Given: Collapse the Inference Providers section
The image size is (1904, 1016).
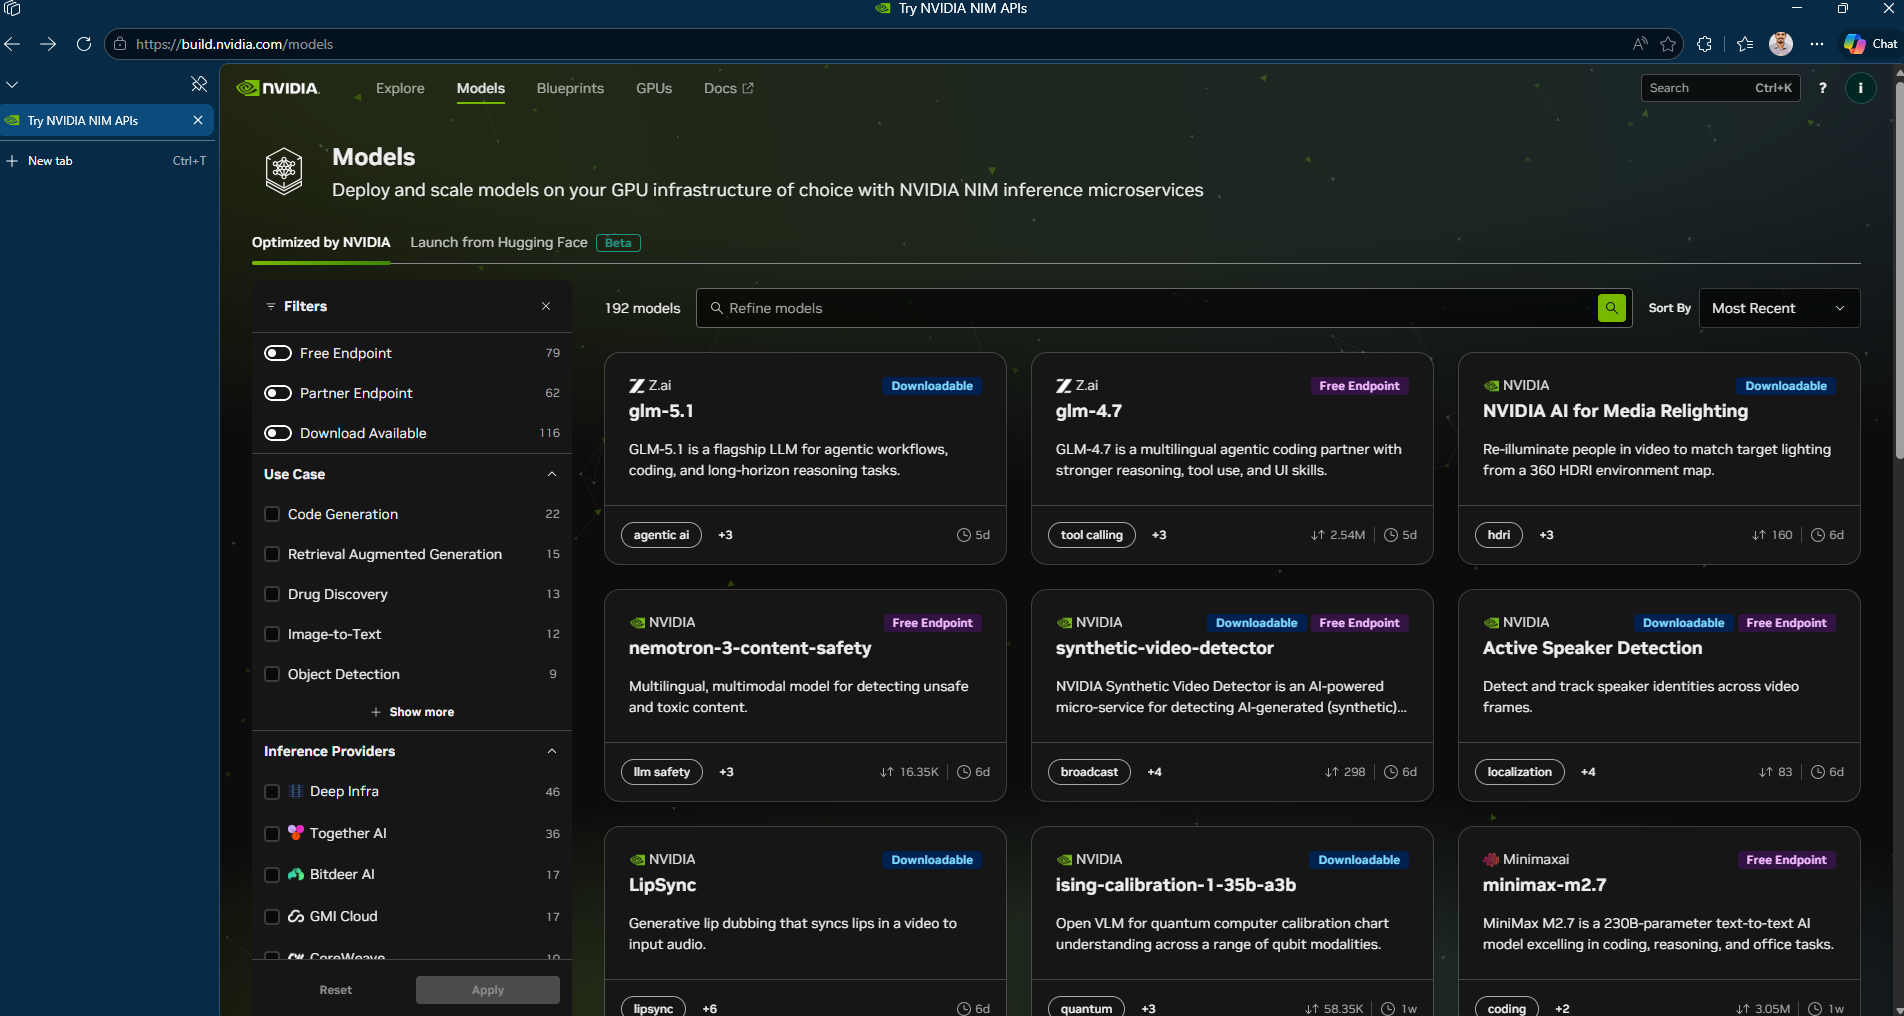Looking at the screenshot, I should (552, 751).
